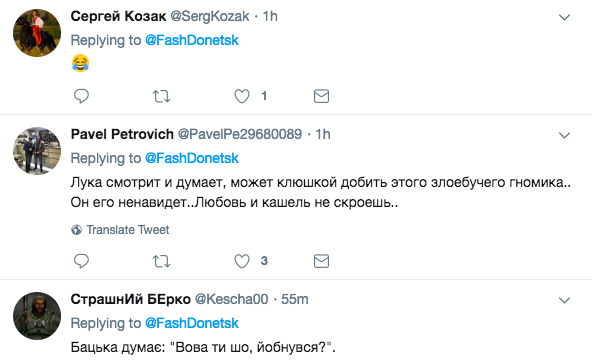
Task: Retweet Pavel Petrovich's tweet
Action: click(161, 261)
